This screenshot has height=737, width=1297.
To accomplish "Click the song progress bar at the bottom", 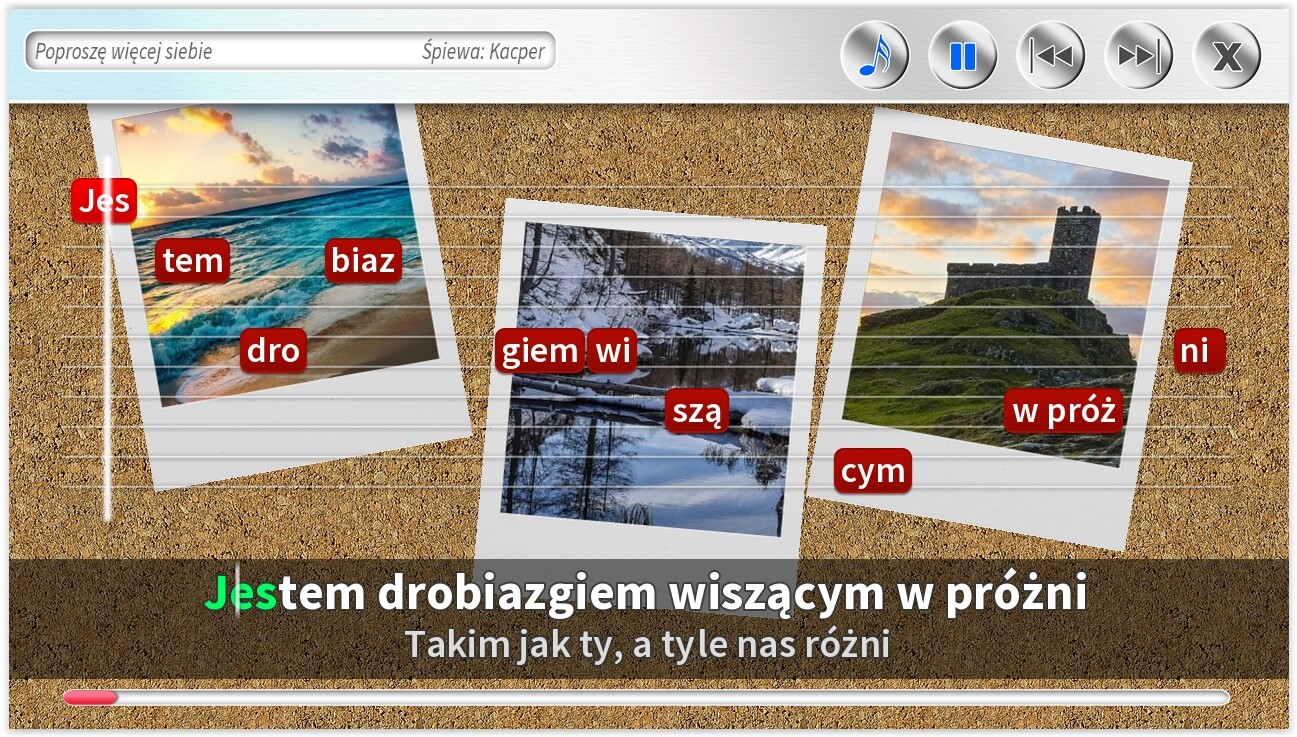I will 648,698.
